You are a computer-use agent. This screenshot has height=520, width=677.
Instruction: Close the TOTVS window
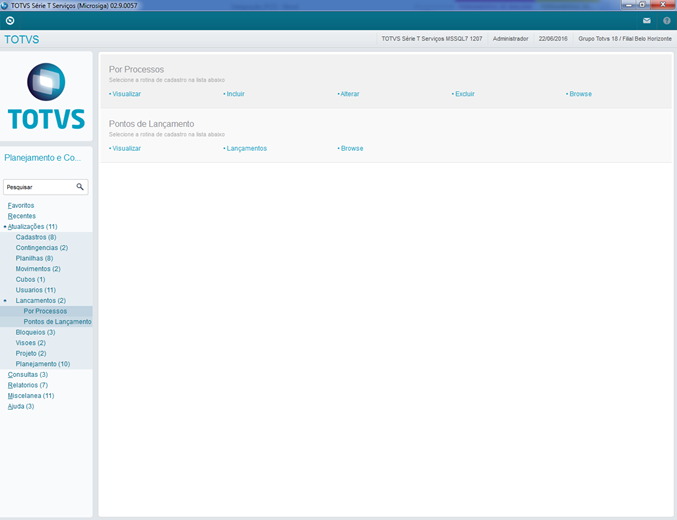[x=663, y=5]
